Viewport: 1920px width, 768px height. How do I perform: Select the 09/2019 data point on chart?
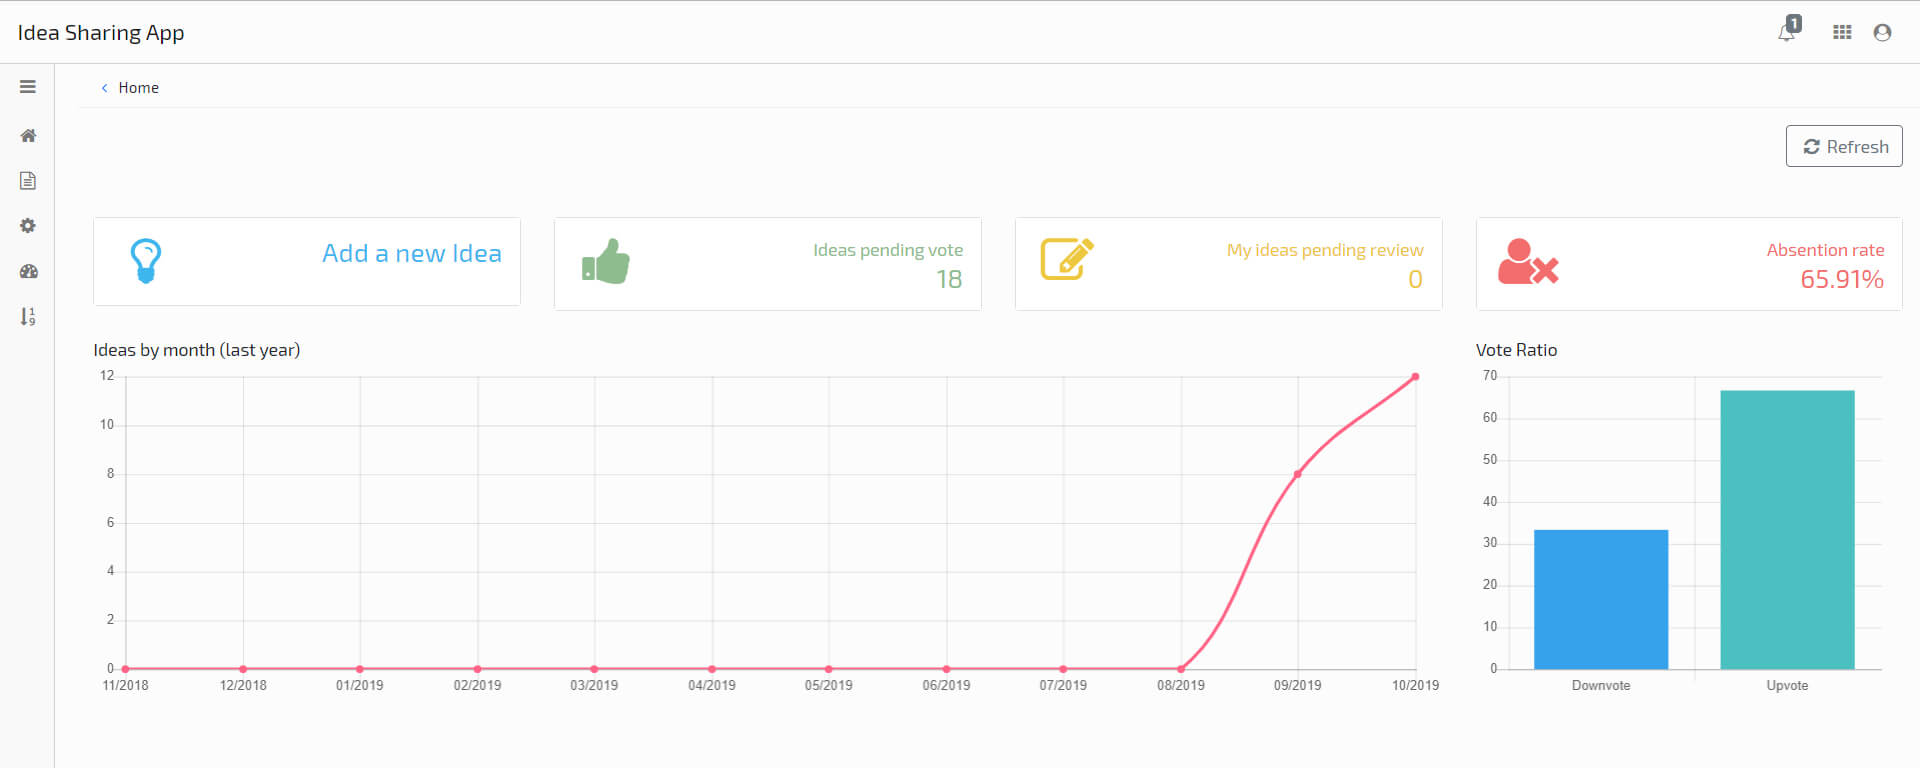(1297, 474)
